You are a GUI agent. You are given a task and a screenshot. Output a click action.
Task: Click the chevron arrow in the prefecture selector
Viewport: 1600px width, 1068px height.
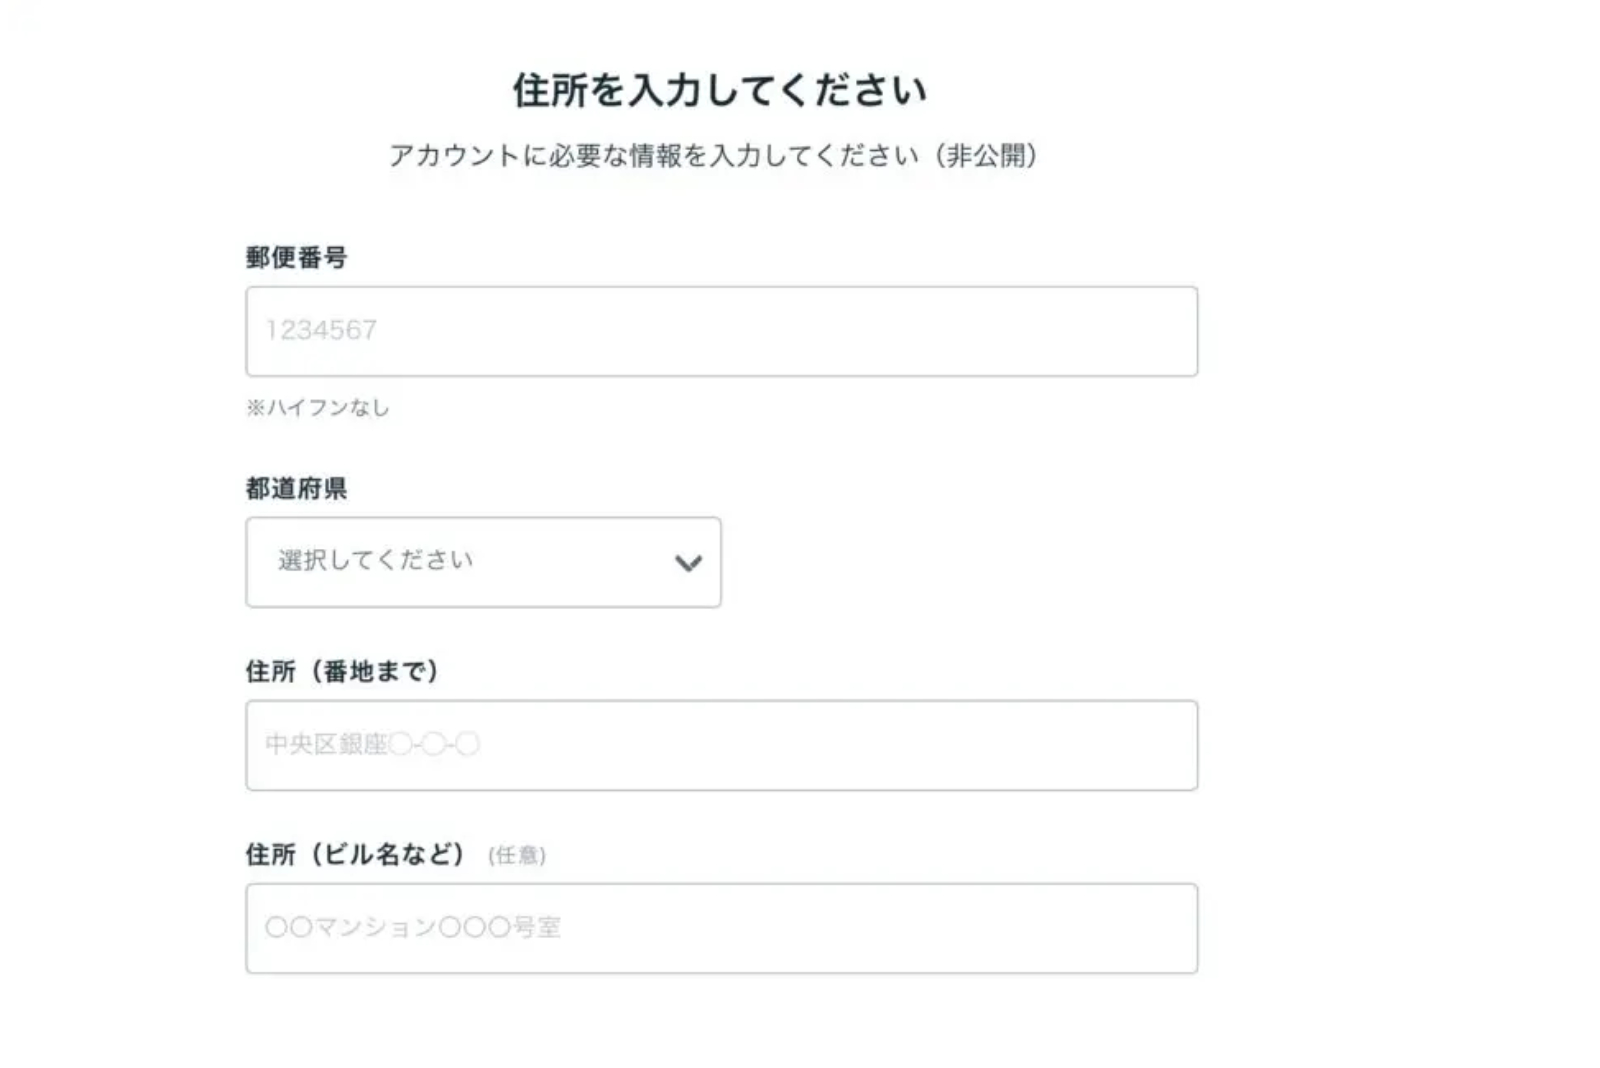click(686, 563)
